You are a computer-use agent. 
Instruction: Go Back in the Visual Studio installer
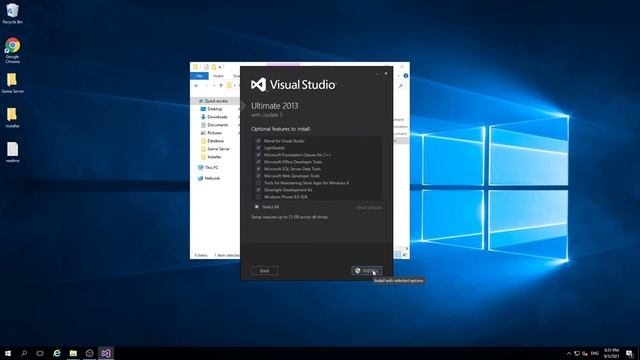click(264, 271)
